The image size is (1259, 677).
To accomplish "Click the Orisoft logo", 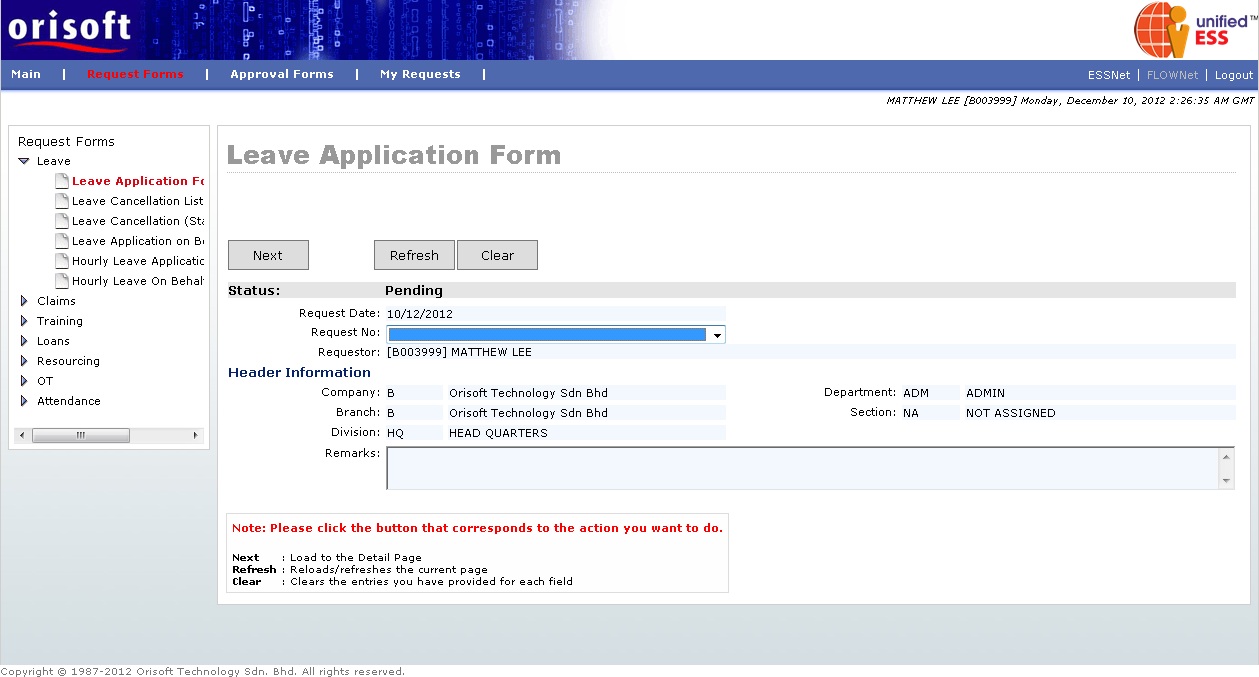I will pos(69,28).
